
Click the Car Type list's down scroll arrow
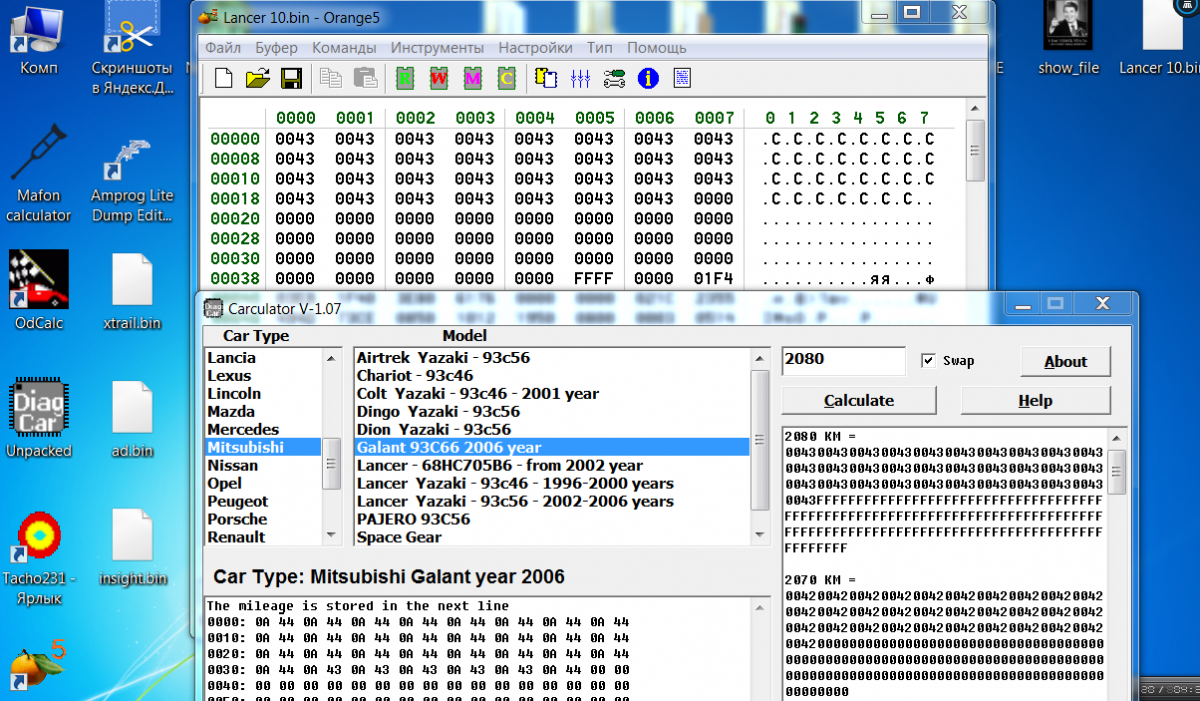coord(331,537)
